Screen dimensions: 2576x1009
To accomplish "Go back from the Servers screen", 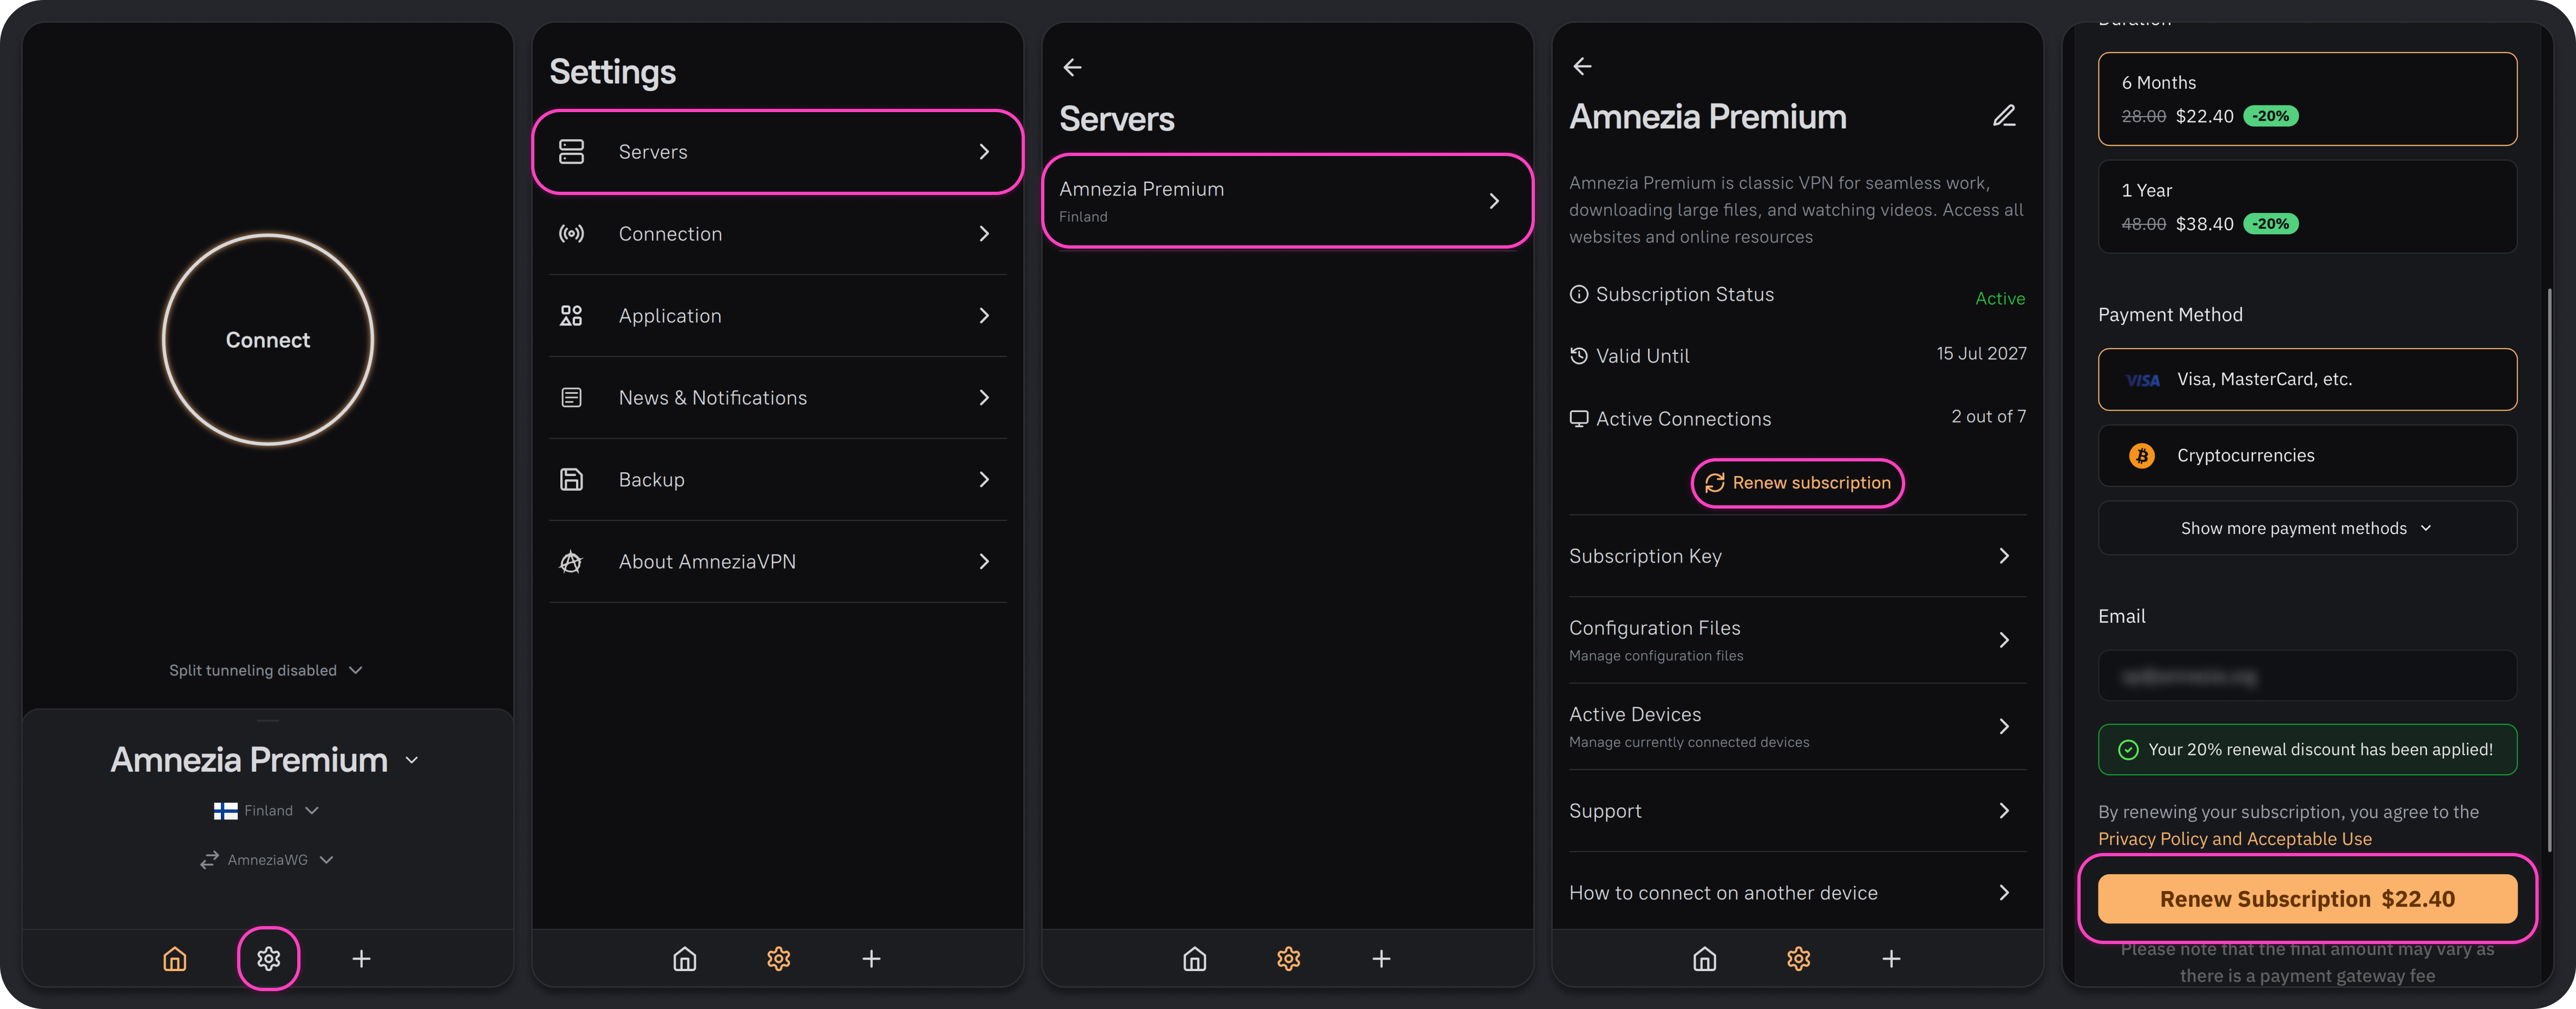I will [1072, 67].
